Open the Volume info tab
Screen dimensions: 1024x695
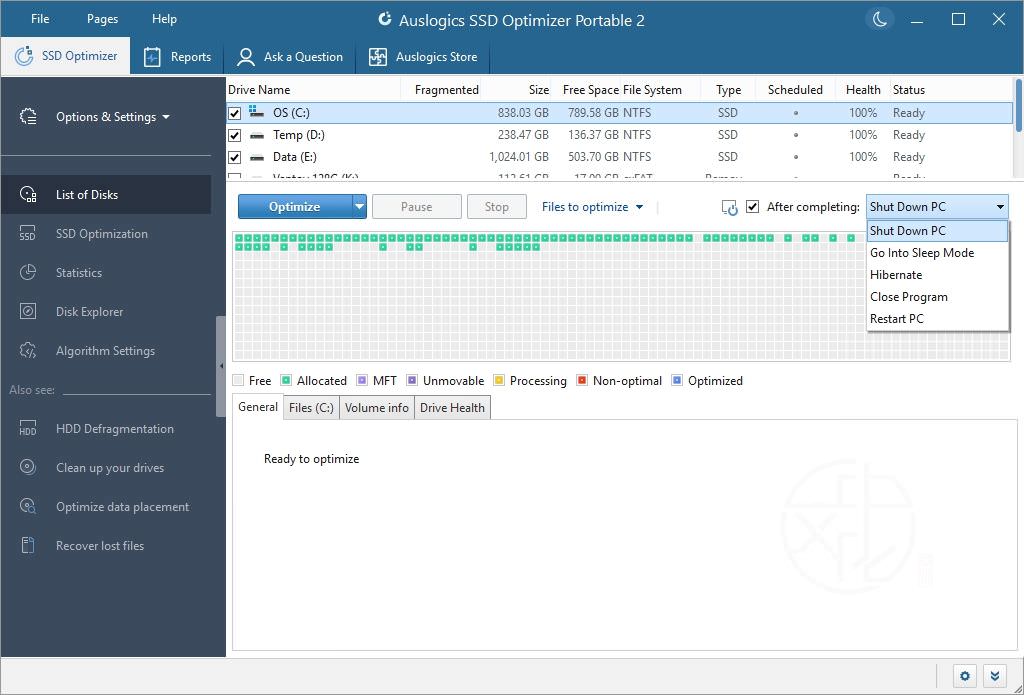(x=376, y=407)
